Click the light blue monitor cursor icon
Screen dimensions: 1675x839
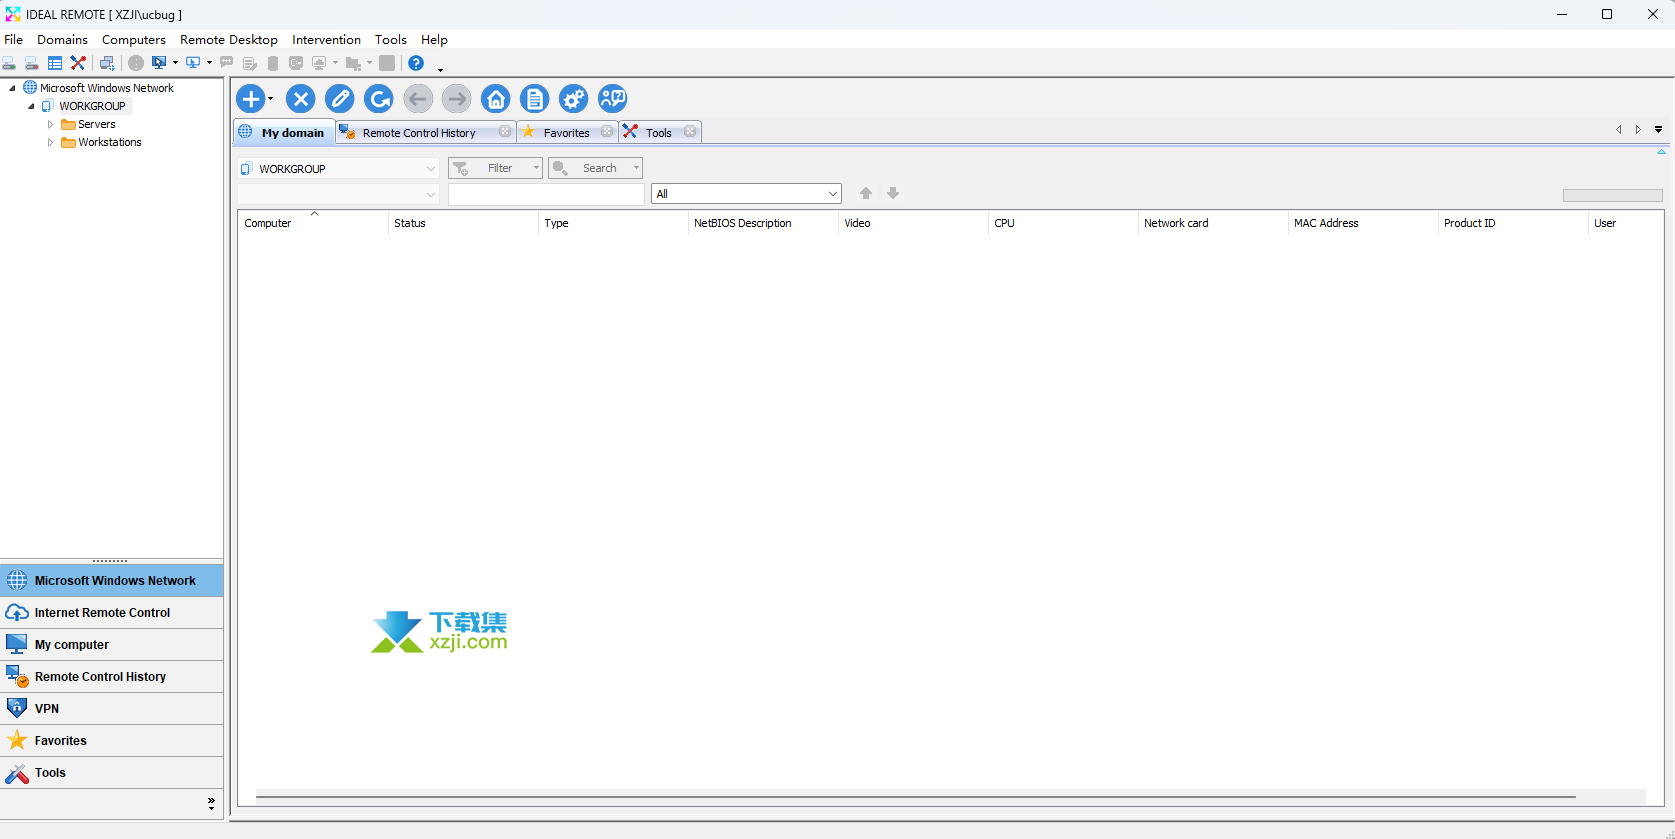tap(193, 63)
